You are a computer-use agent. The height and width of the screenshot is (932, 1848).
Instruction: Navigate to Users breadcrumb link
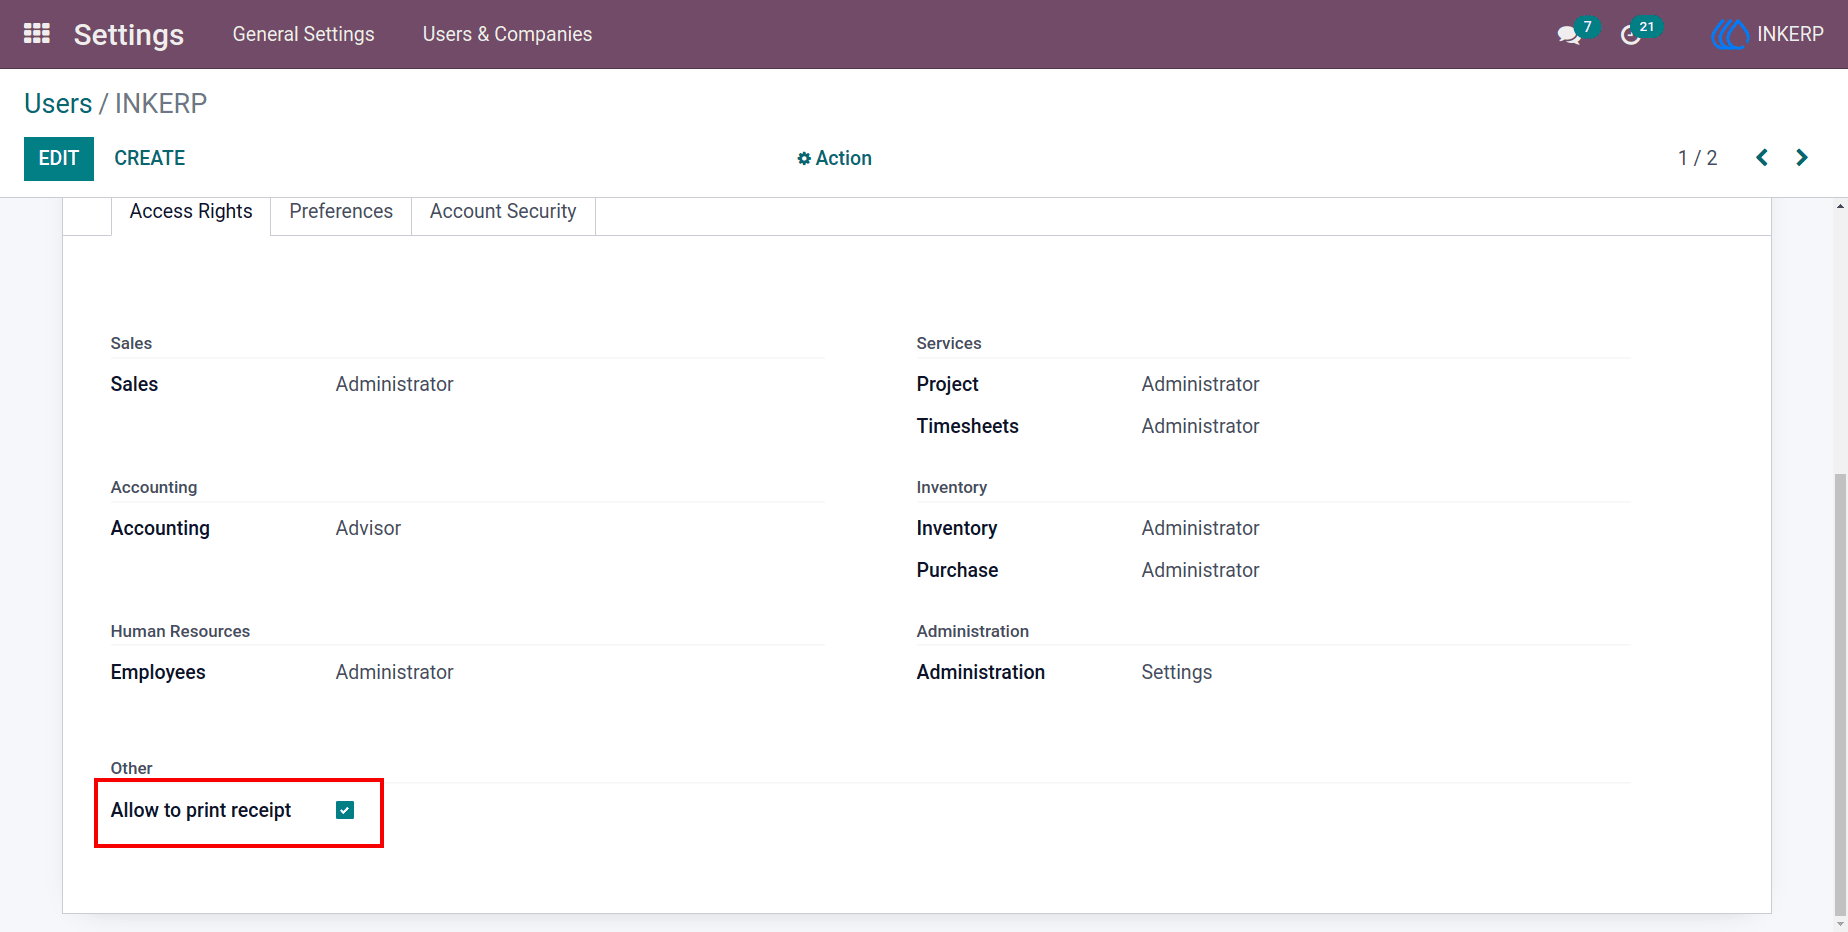coord(58,104)
